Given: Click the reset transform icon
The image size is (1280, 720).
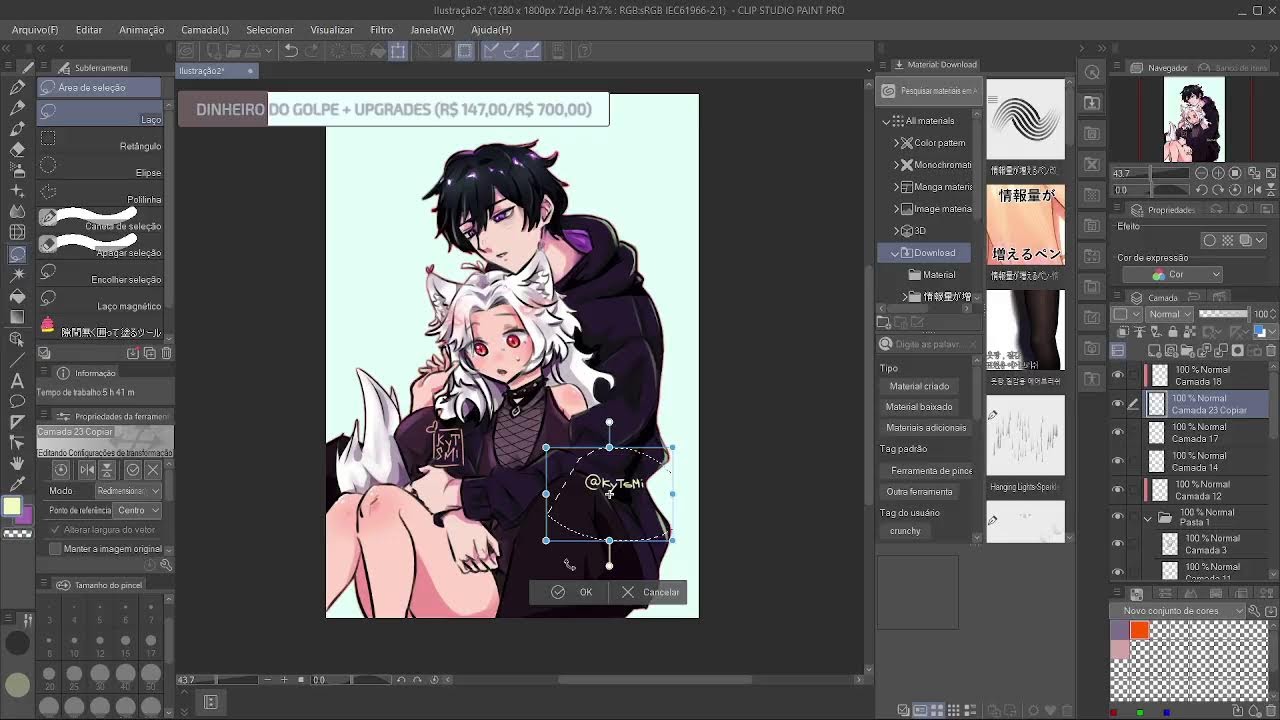Looking at the screenshot, I should pyautogui.click(x=61, y=470).
